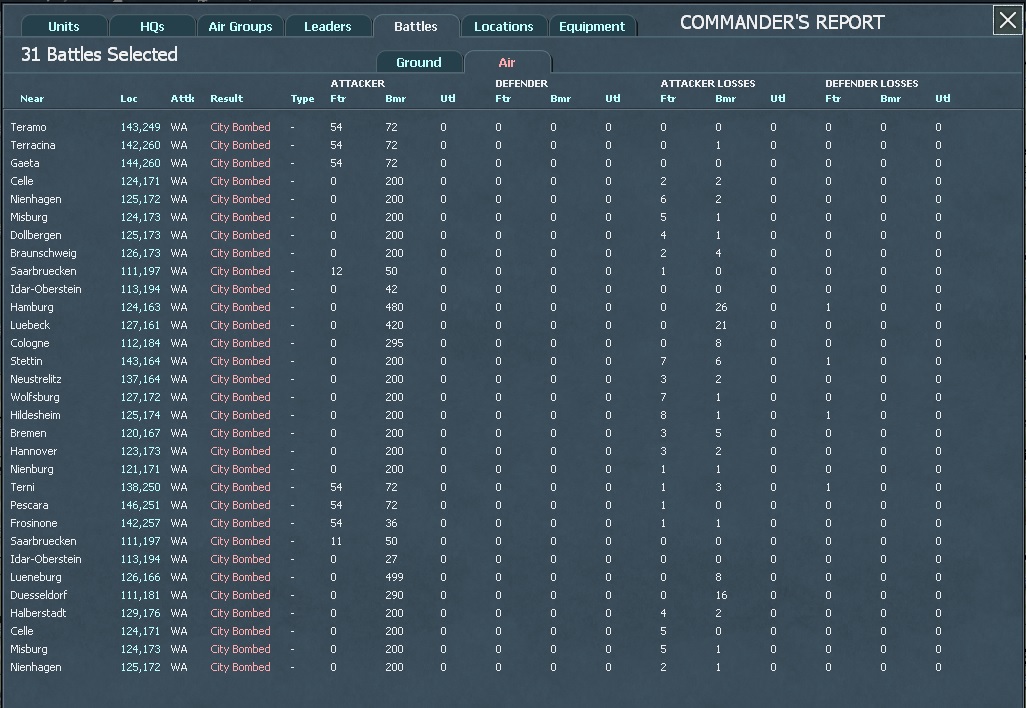Sort by Defender Losses Ftr header

tap(832, 99)
